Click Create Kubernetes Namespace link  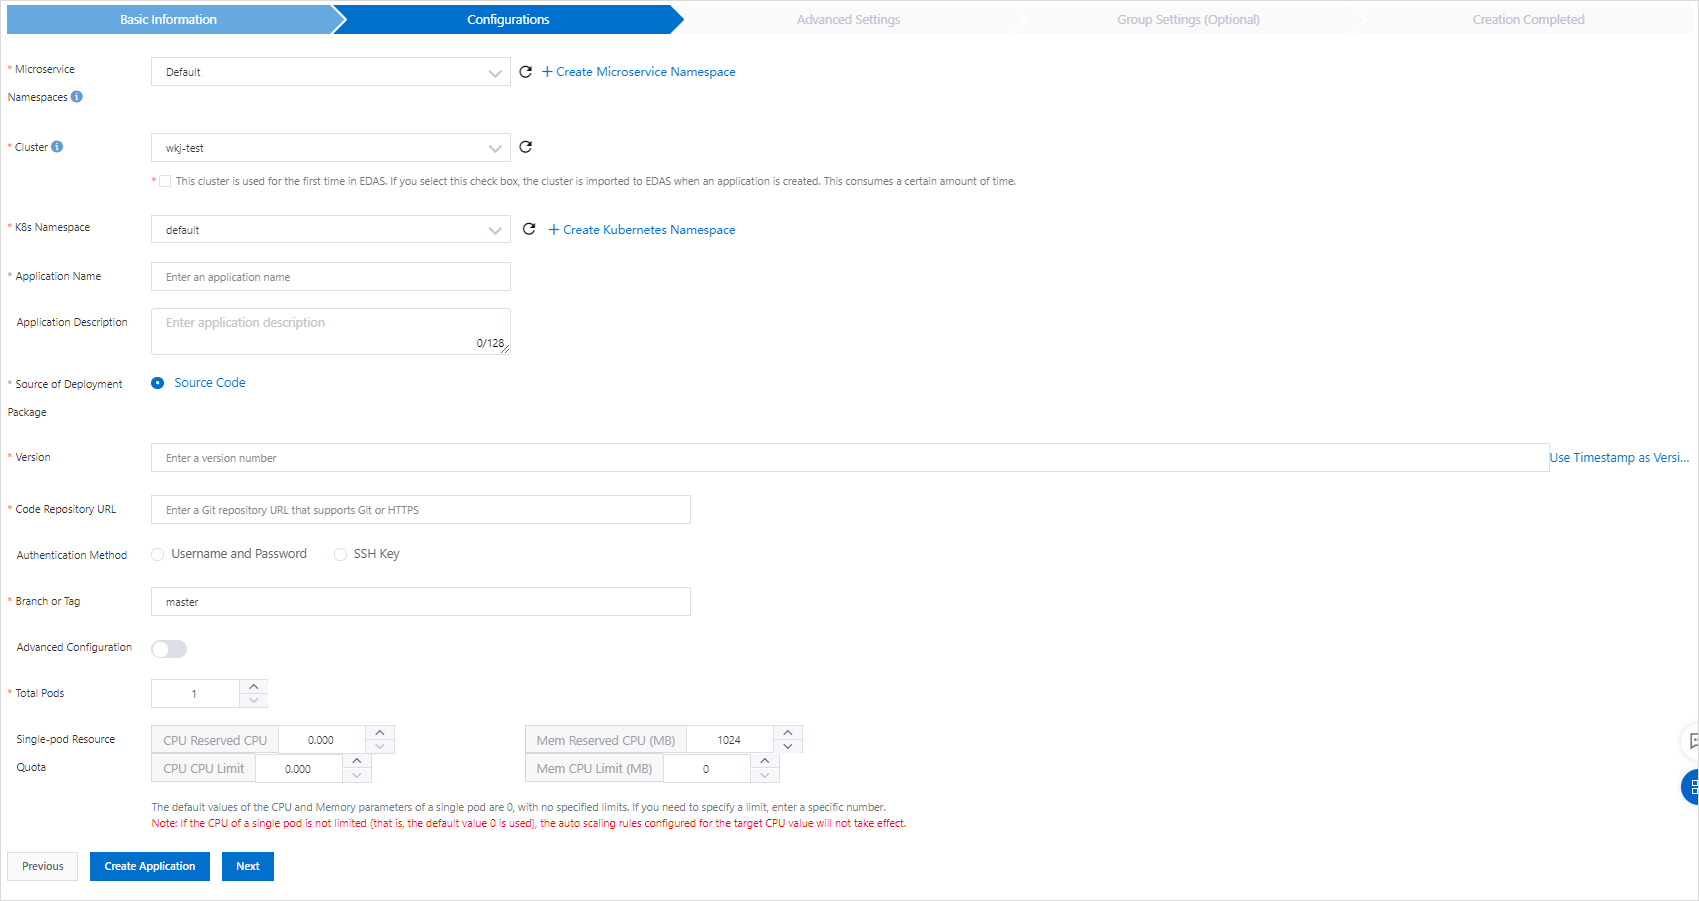point(642,230)
